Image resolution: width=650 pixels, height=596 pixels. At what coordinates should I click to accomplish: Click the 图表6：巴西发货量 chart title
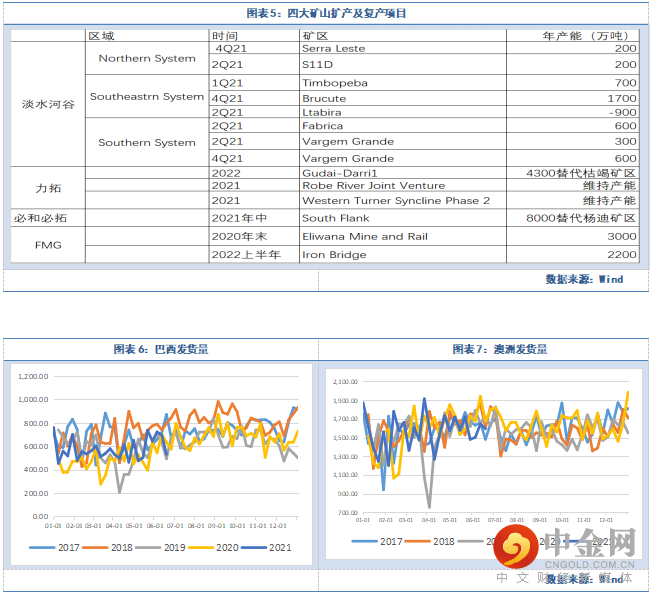pyautogui.click(x=160, y=349)
